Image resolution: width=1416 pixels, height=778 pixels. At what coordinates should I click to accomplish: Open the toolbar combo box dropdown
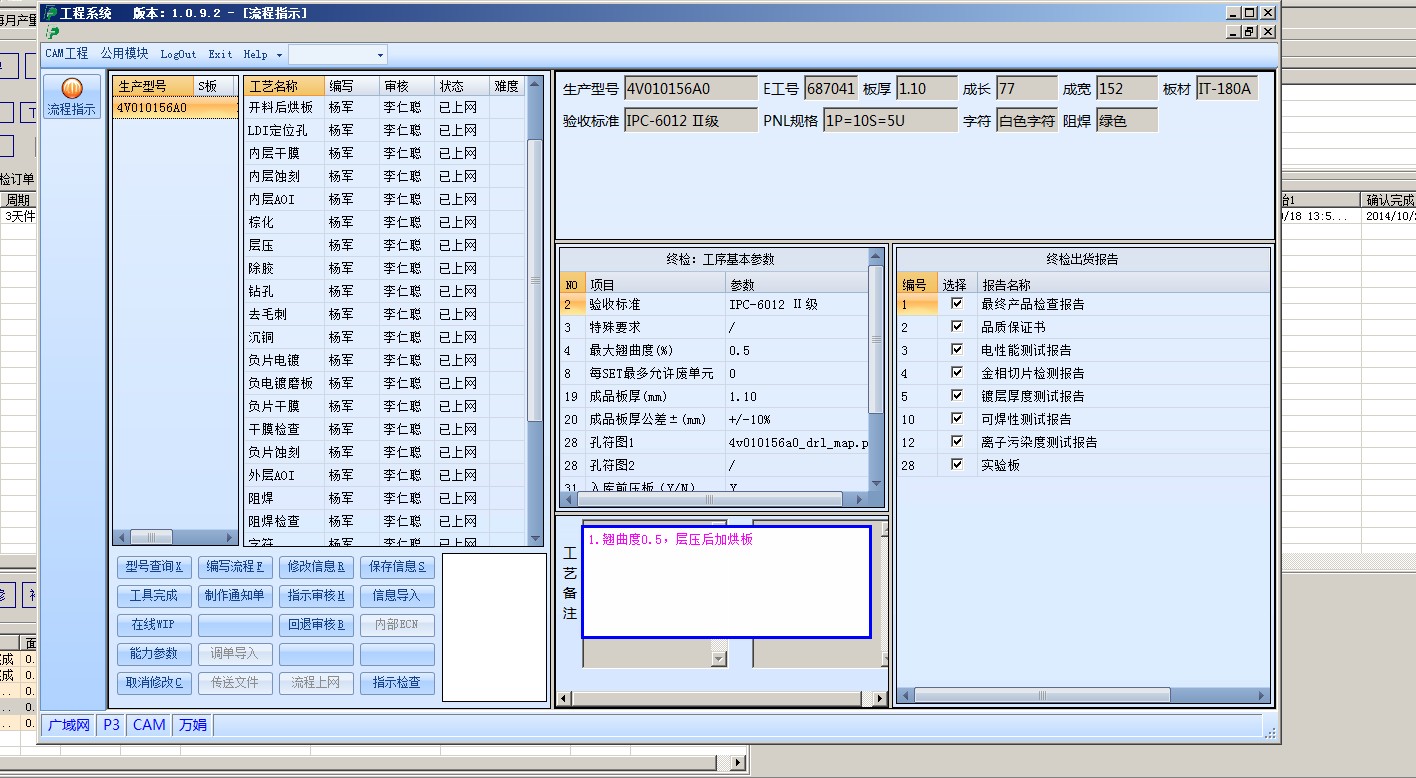click(x=380, y=55)
